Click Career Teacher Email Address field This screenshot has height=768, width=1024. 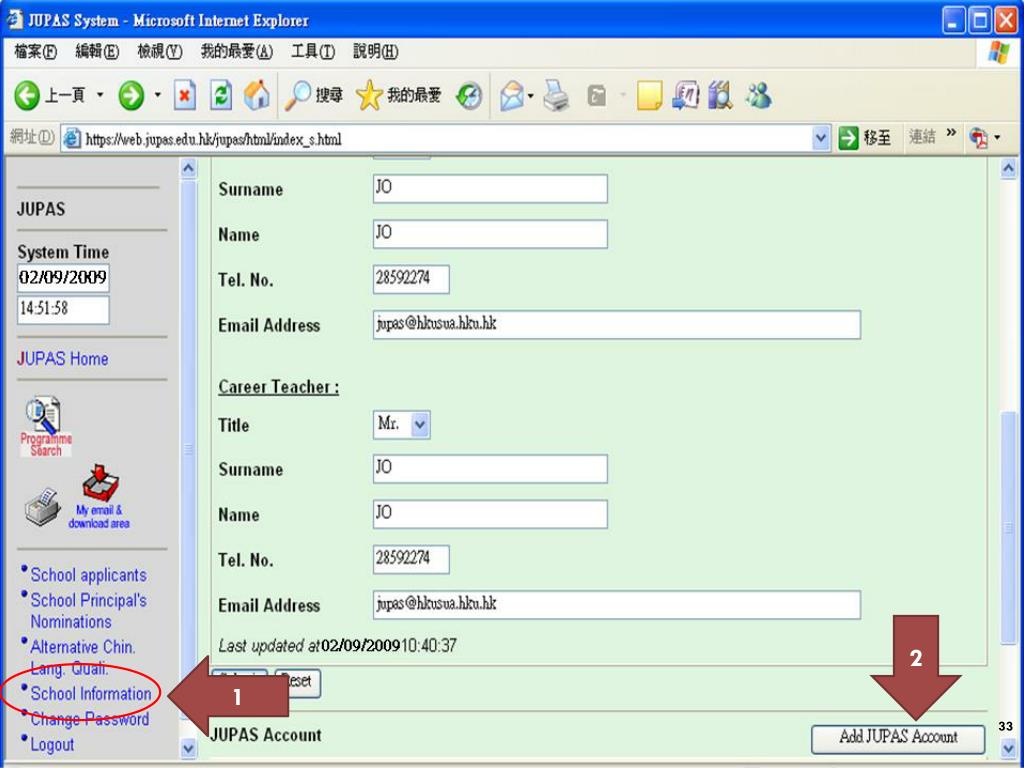(616, 605)
